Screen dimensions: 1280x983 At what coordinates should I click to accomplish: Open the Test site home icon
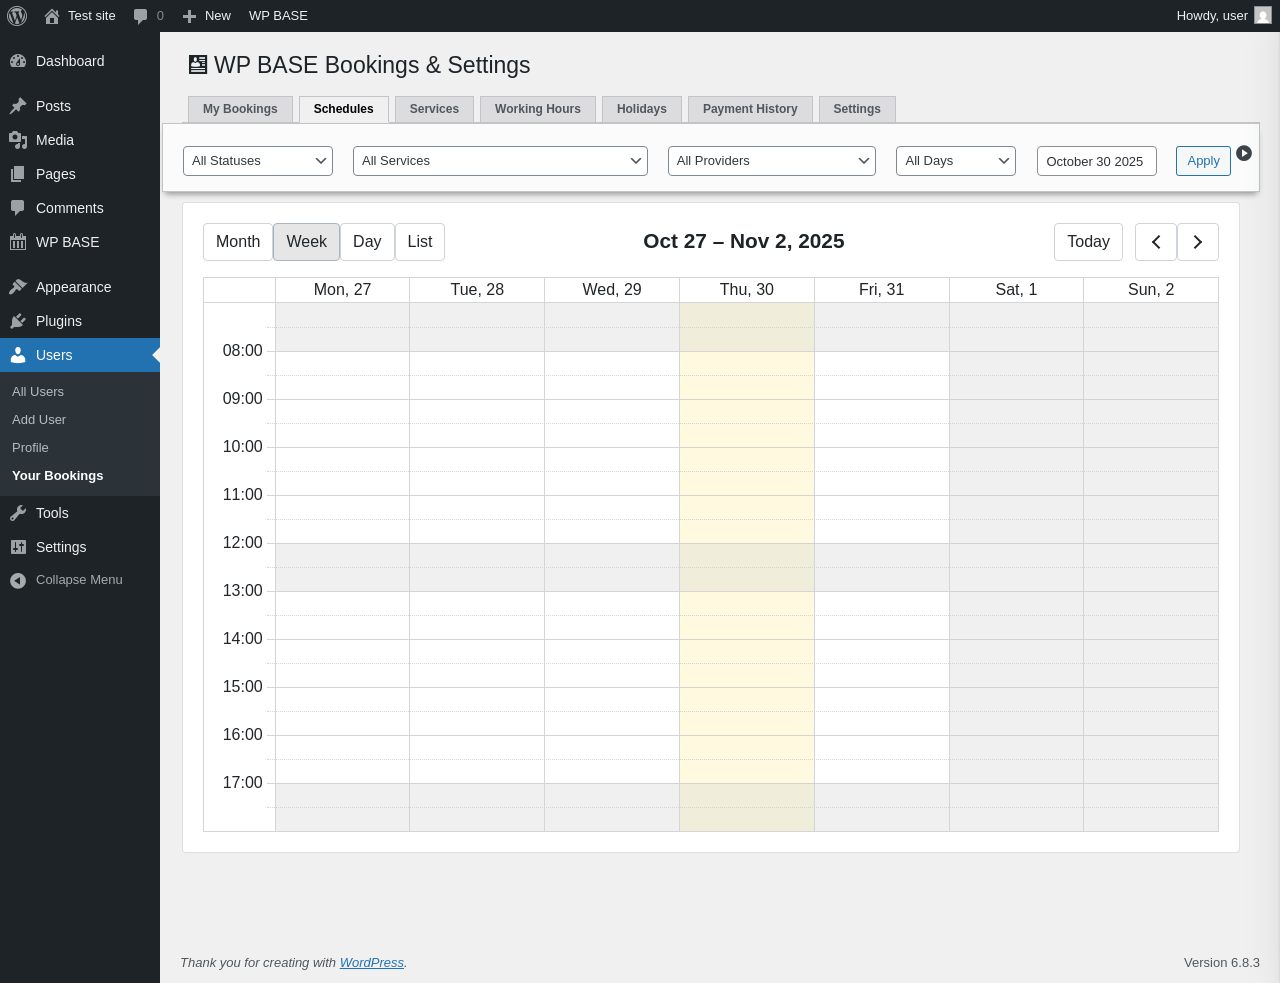52,16
